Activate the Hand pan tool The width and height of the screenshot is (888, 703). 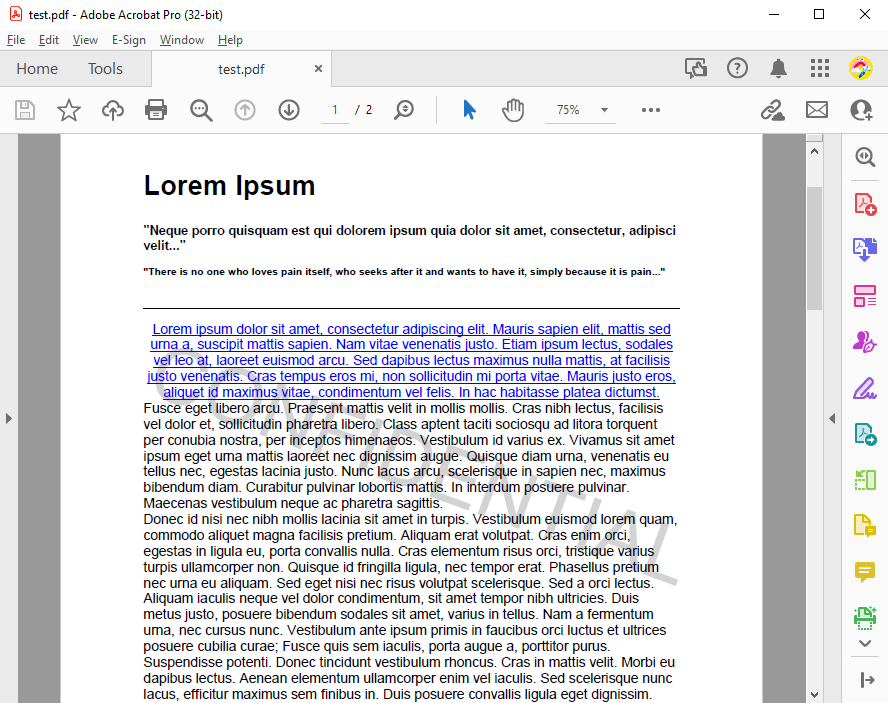(513, 110)
